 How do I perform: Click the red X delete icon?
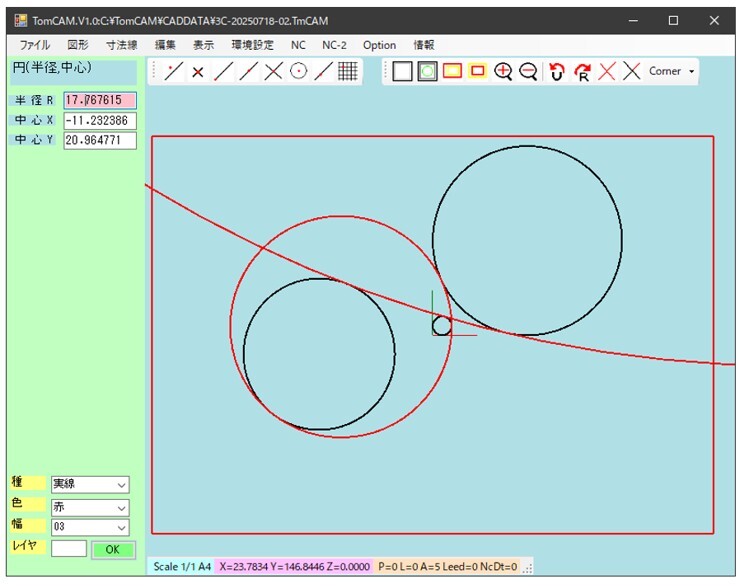(x=606, y=71)
